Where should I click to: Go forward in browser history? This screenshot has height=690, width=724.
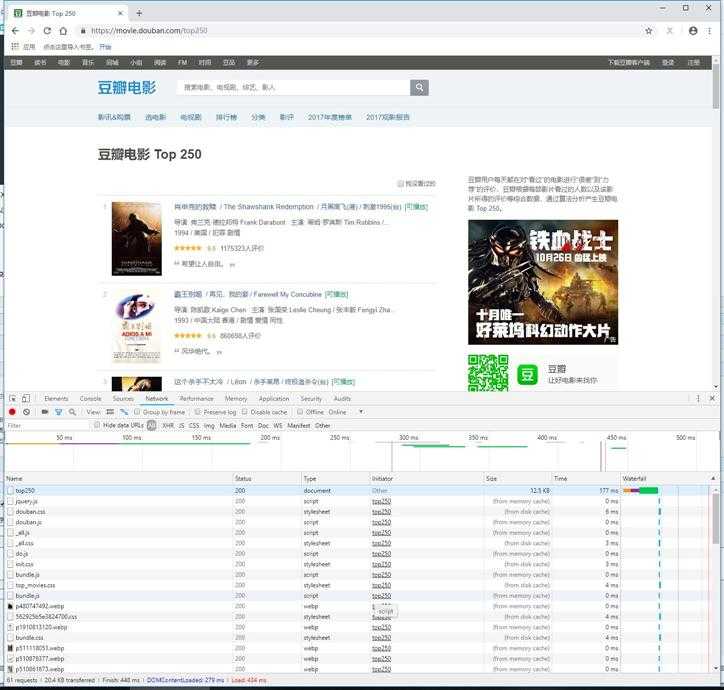pyautogui.click(x=31, y=31)
